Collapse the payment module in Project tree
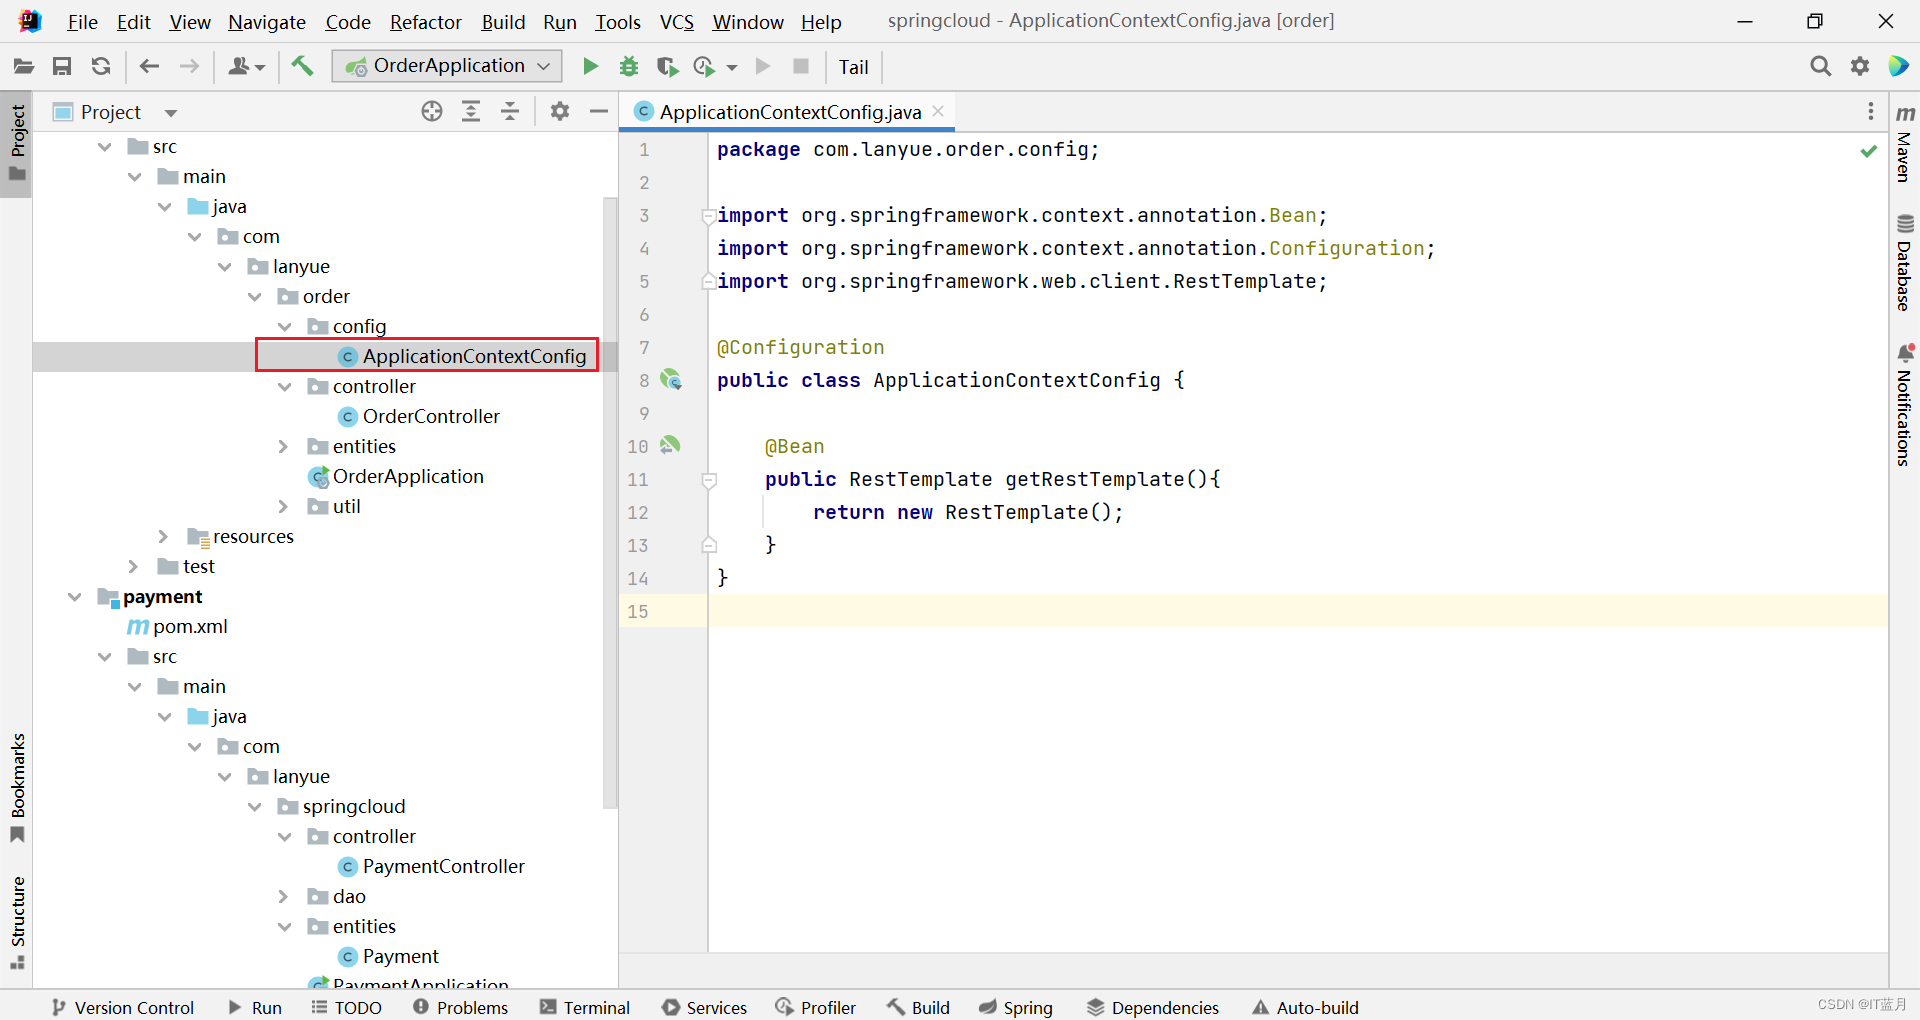 75,596
